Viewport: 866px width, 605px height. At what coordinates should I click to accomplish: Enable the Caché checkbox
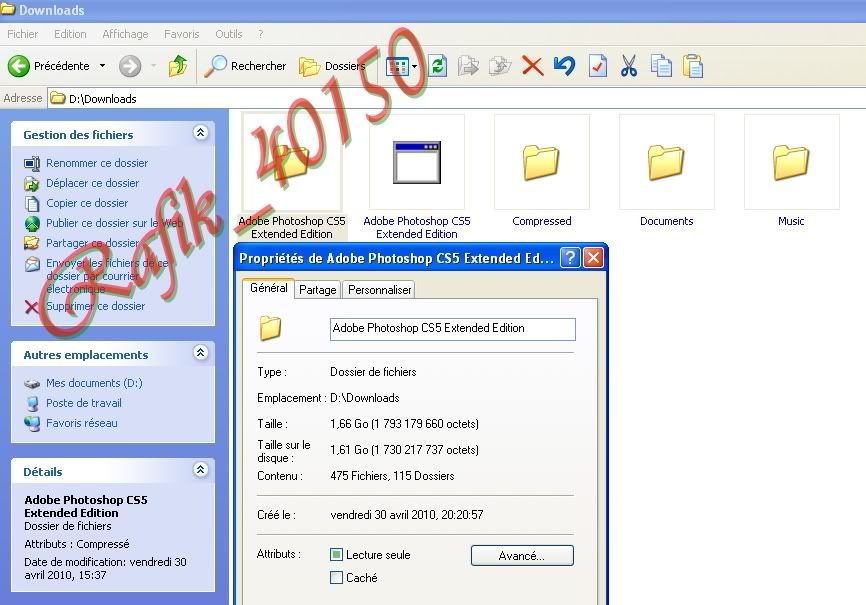pos(336,577)
